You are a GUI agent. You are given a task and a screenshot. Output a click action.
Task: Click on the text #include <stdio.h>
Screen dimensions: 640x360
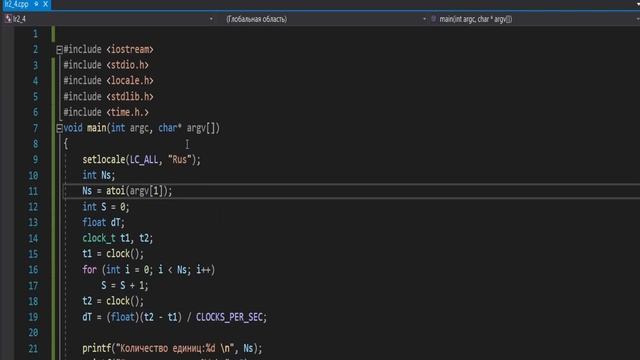(106, 65)
